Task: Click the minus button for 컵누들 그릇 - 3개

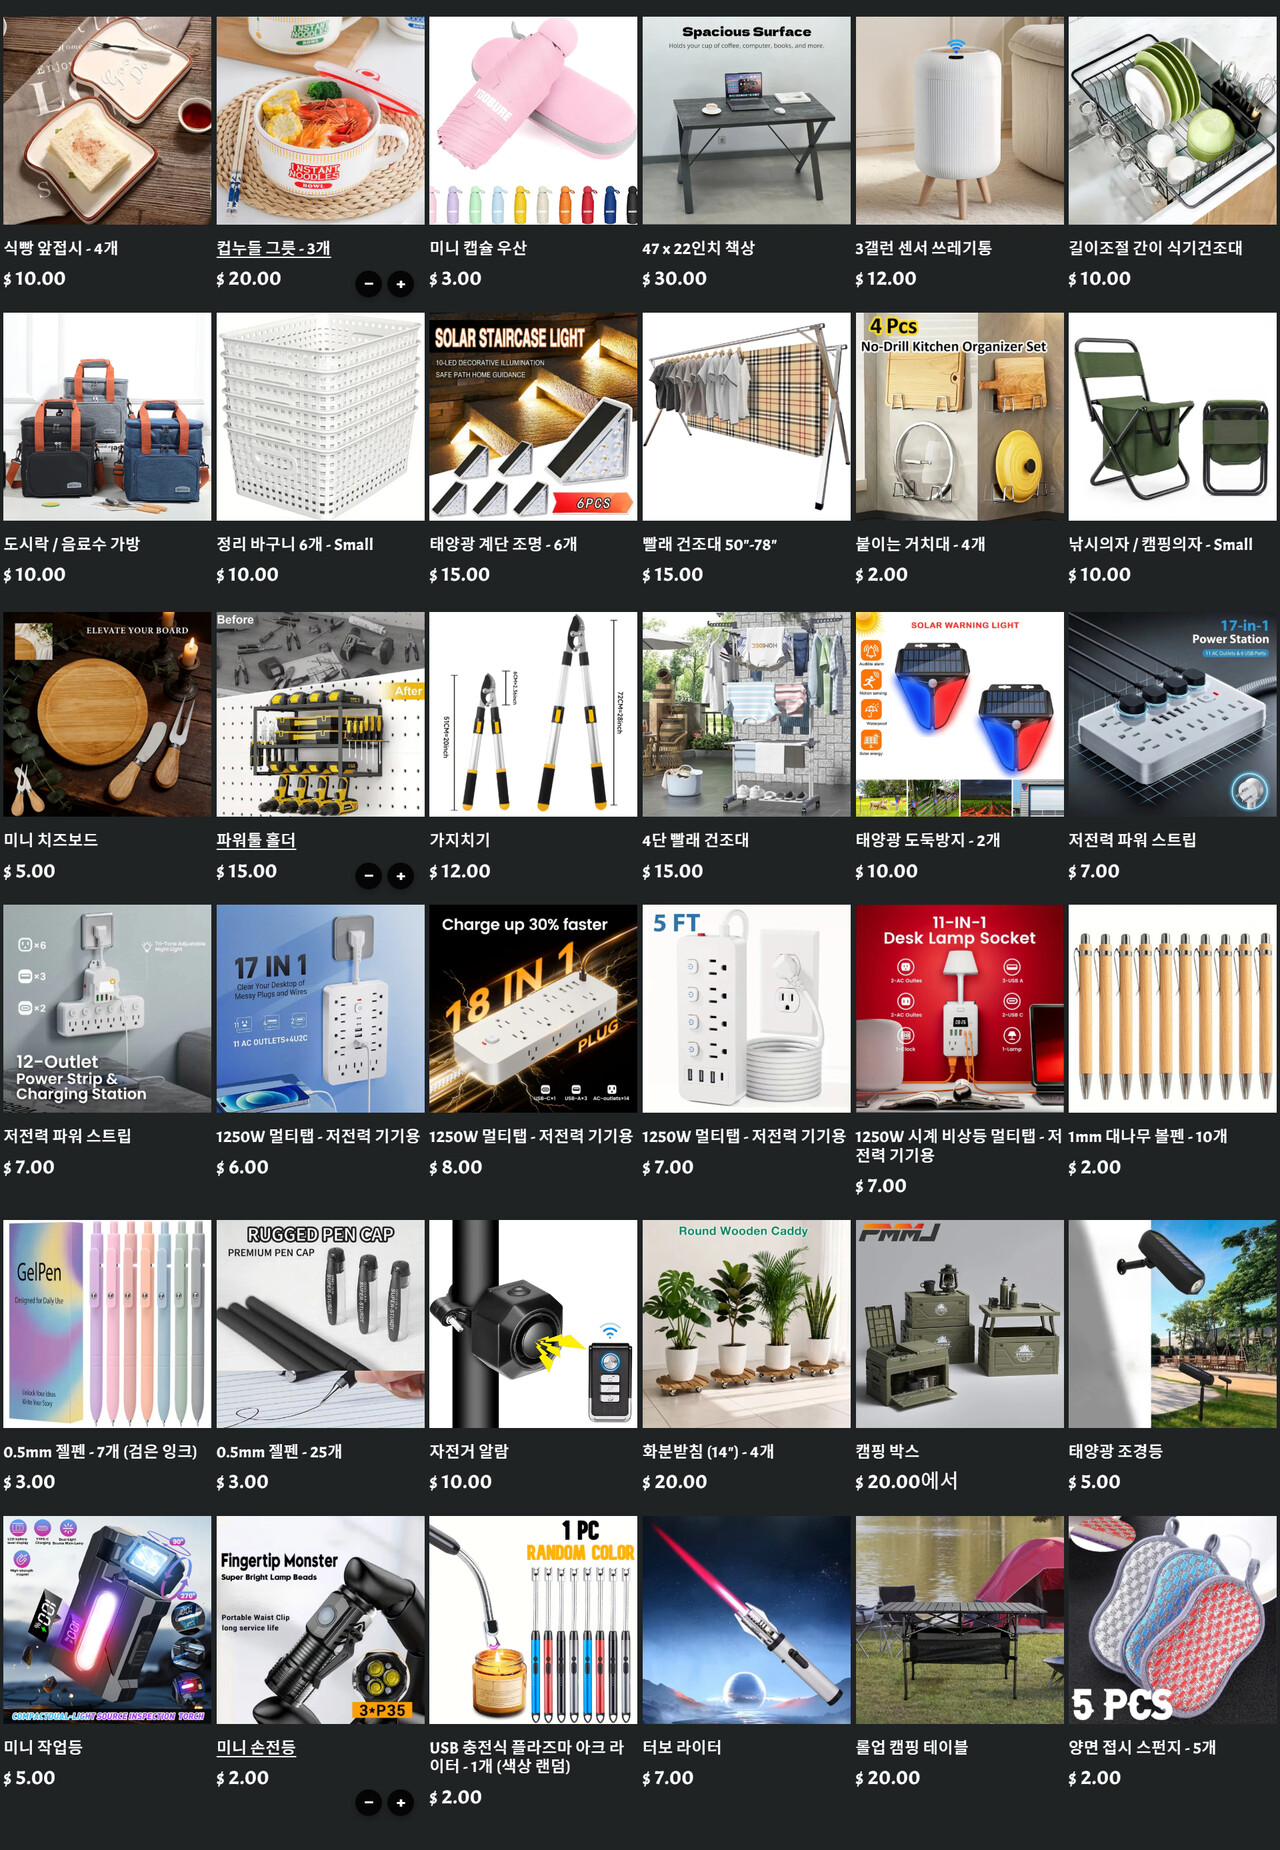Action: click(x=369, y=284)
